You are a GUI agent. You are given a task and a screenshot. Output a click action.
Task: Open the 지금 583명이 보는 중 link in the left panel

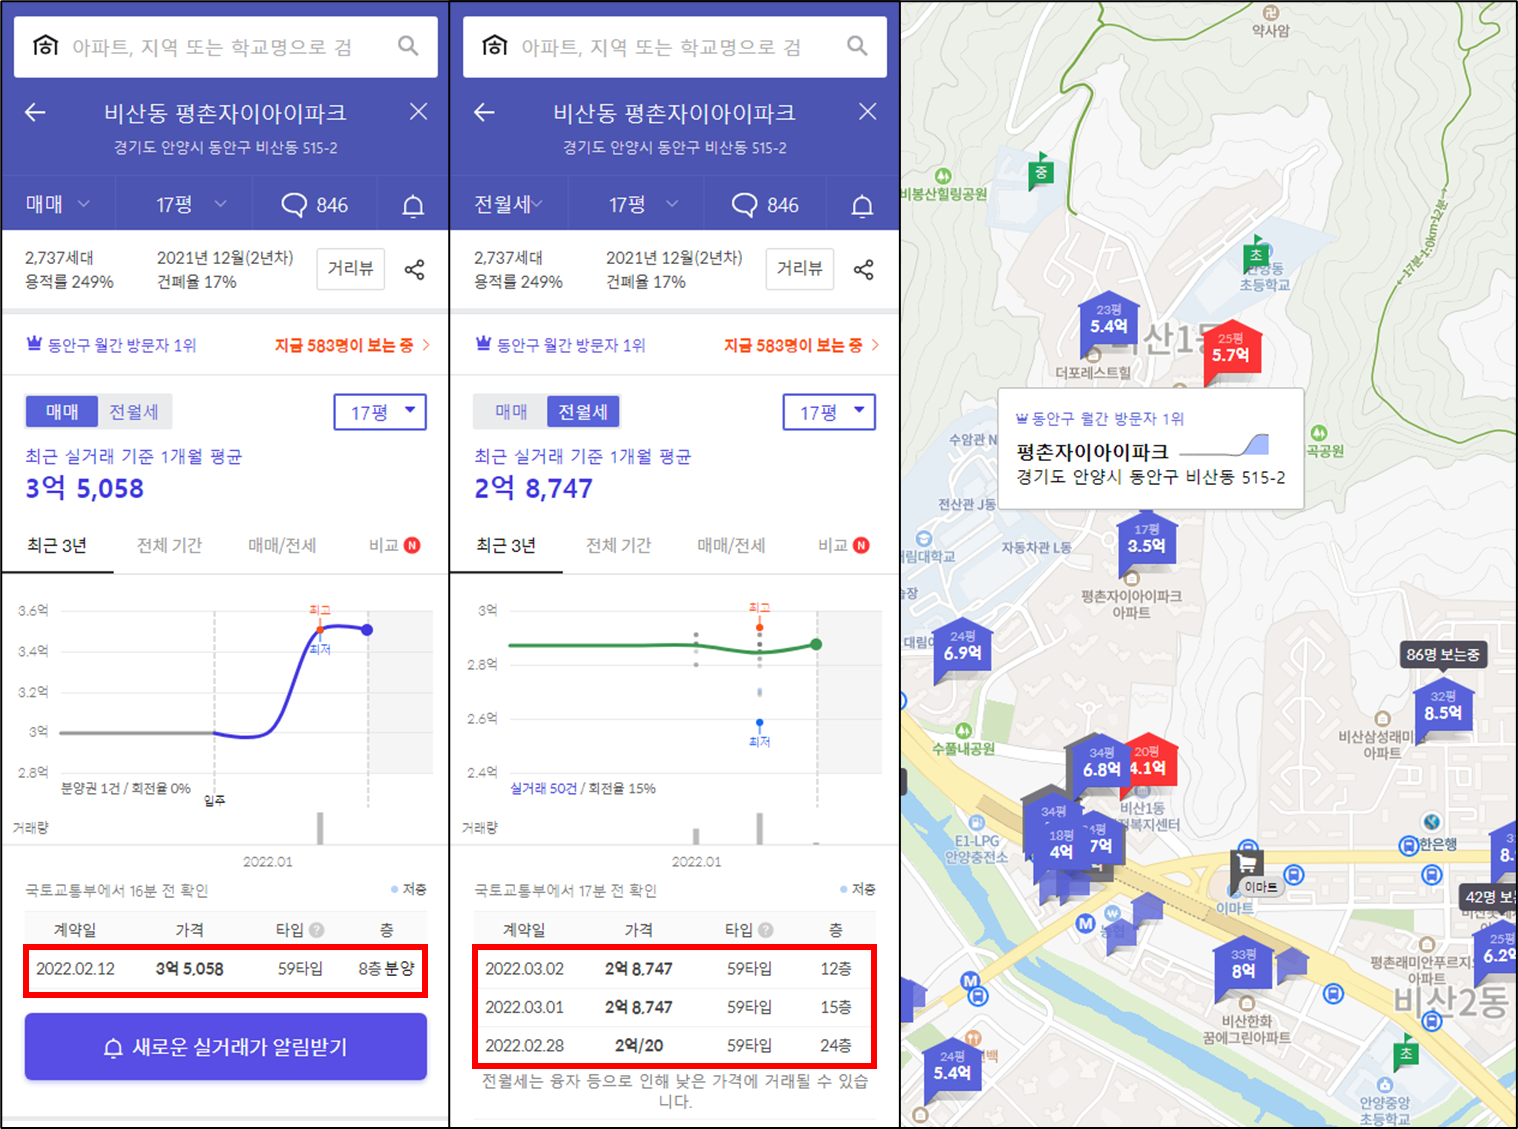pos(352,345)
